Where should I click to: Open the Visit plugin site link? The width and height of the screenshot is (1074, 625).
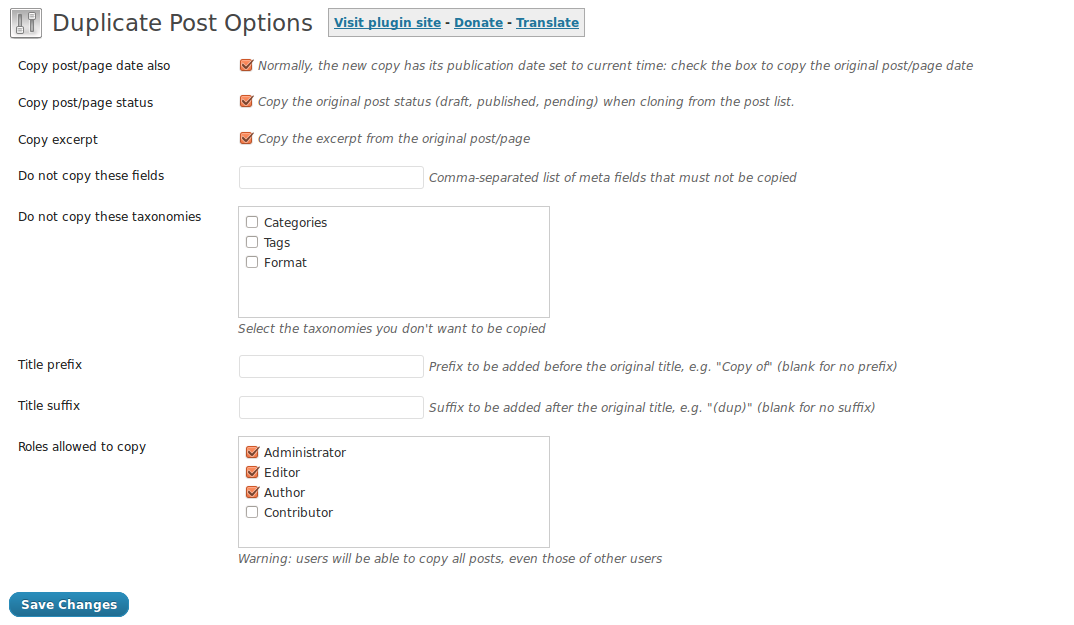click(x=388, y=23)
